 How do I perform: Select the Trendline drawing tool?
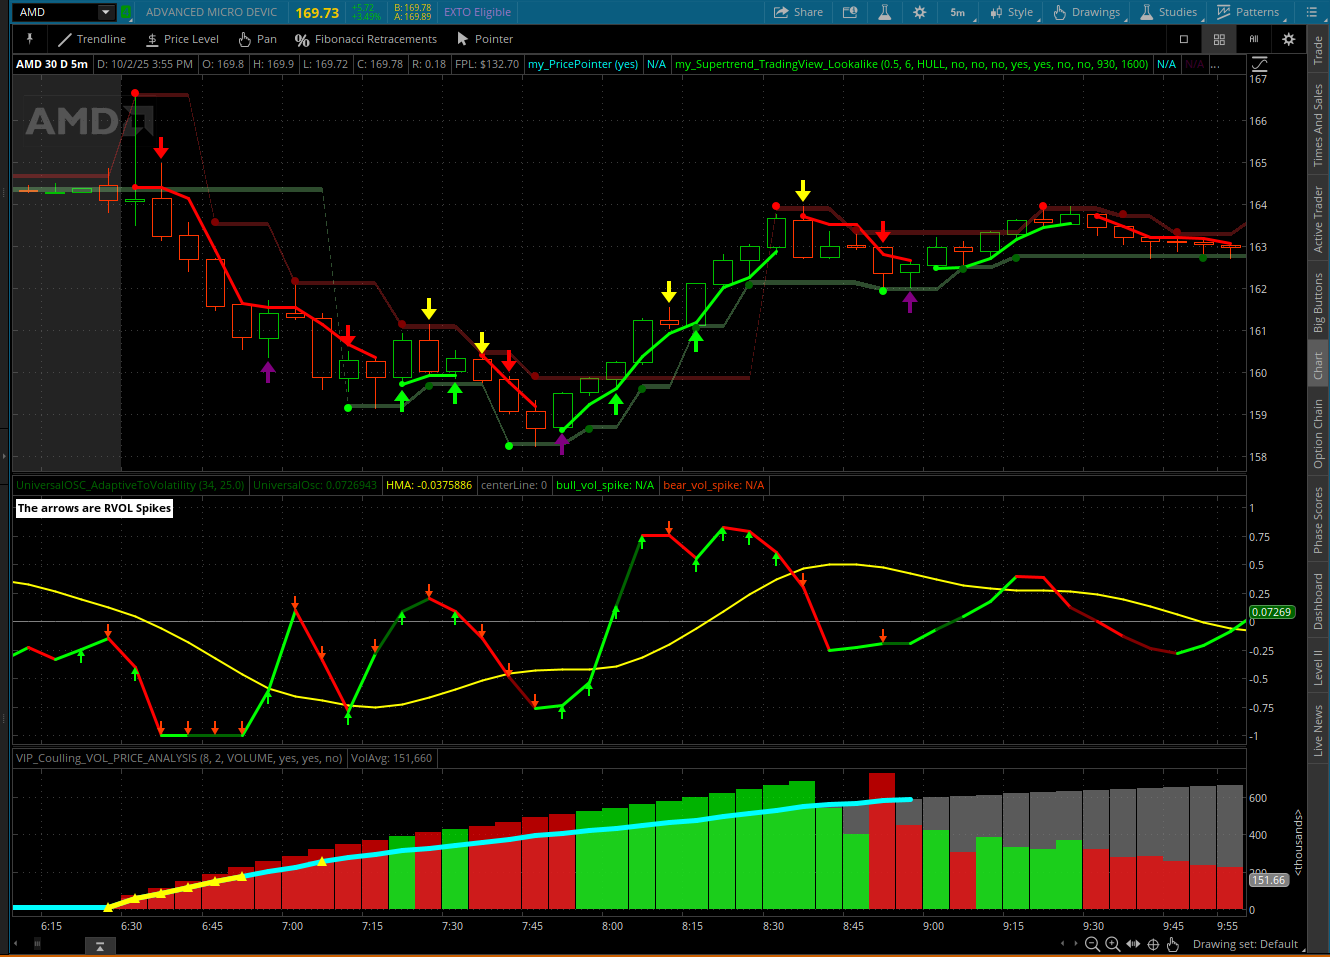(x=91, y=39)
